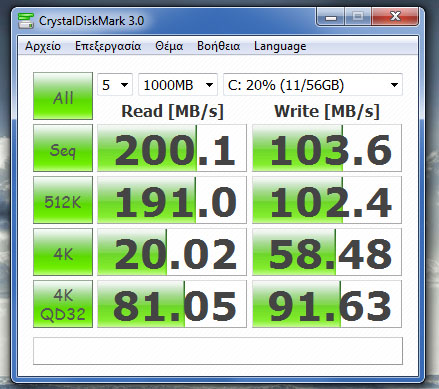Open the test count dropdown showing 5
The height and width of the screenshot is (389, 439).
(x=115, y=85)
